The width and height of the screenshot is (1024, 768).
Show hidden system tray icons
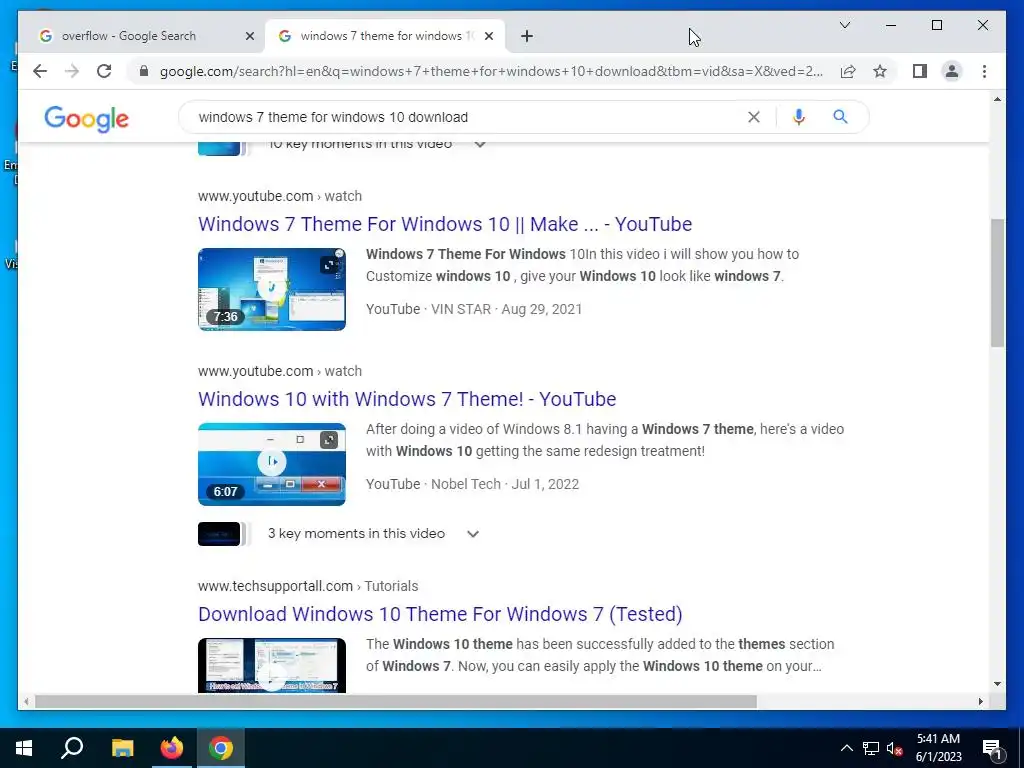[x=846, y=748]
